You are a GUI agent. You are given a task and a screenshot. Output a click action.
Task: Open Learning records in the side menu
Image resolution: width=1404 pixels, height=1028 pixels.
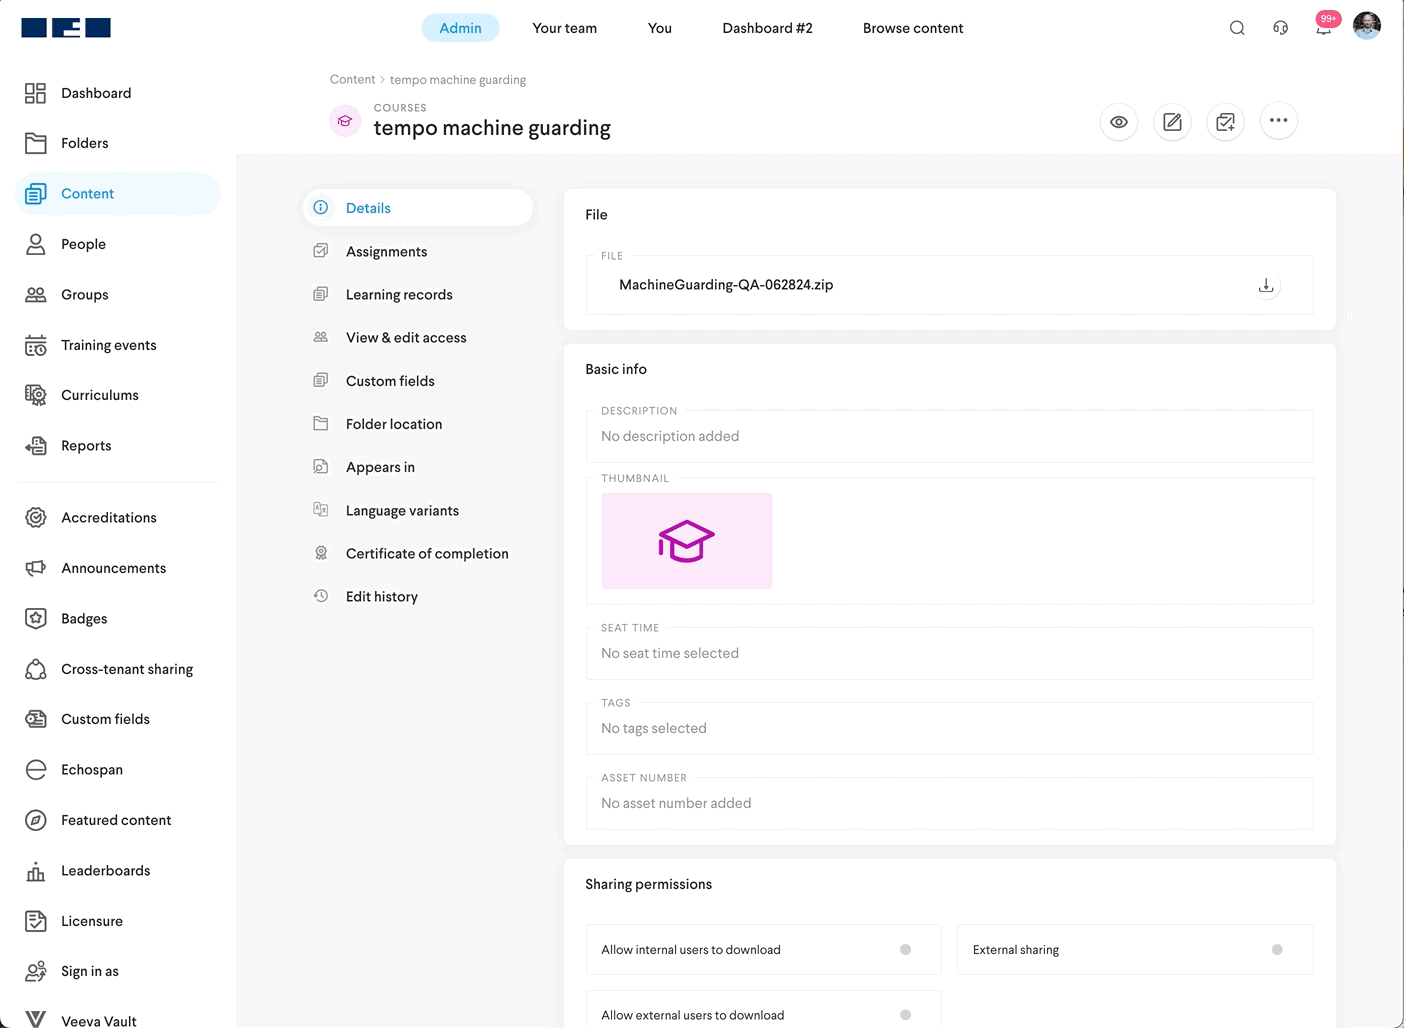(x=399, y=295)
